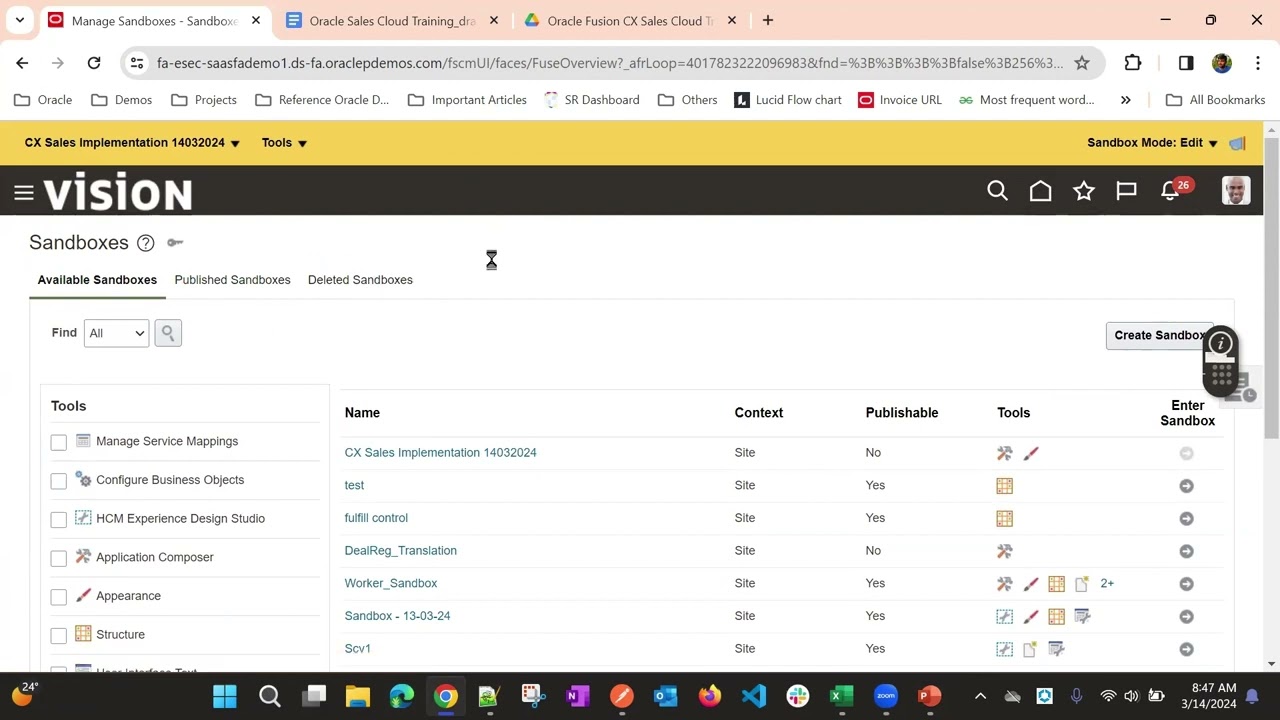Bookmark this page with star icon

point(1082,63)
